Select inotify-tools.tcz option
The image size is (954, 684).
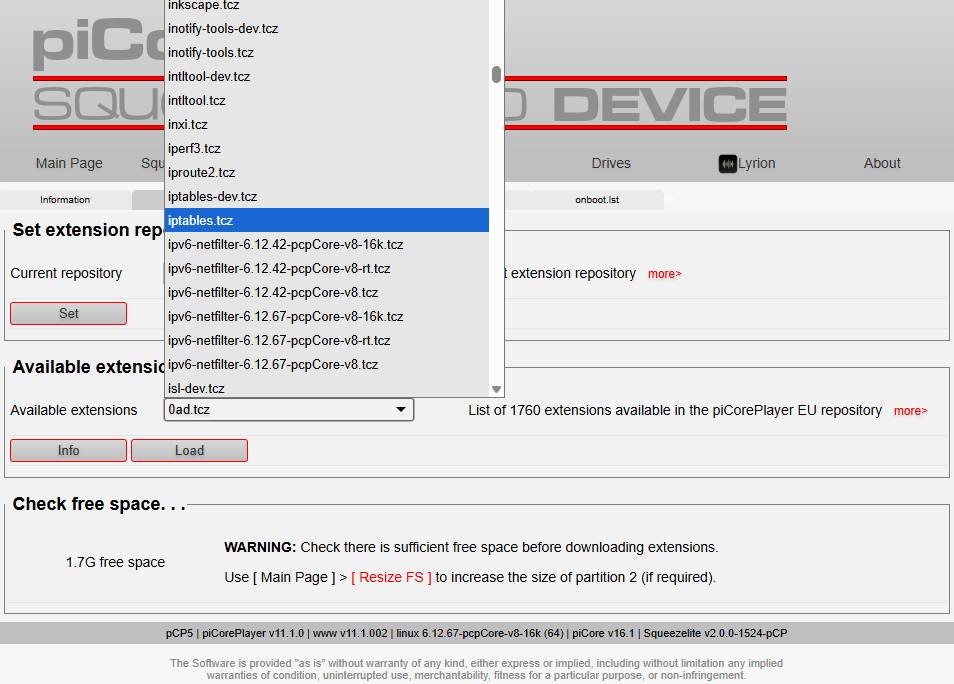327,52
